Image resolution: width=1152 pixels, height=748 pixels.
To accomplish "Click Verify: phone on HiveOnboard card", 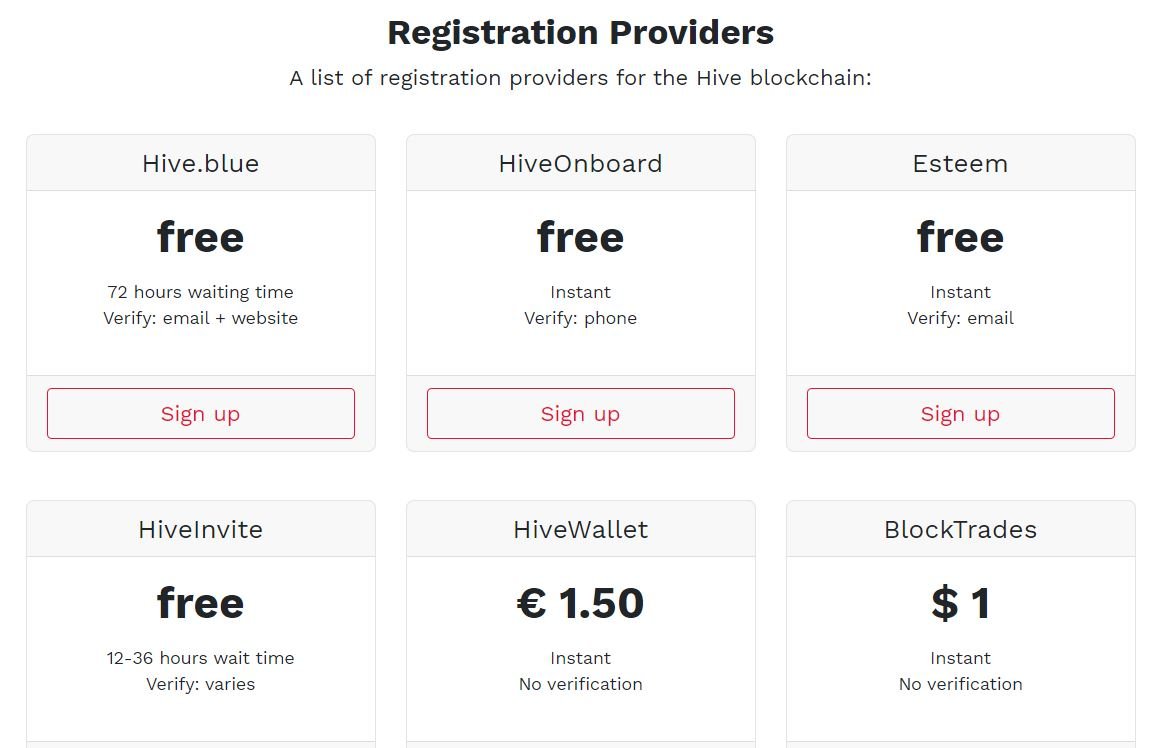I will click(x=580, y=318).
